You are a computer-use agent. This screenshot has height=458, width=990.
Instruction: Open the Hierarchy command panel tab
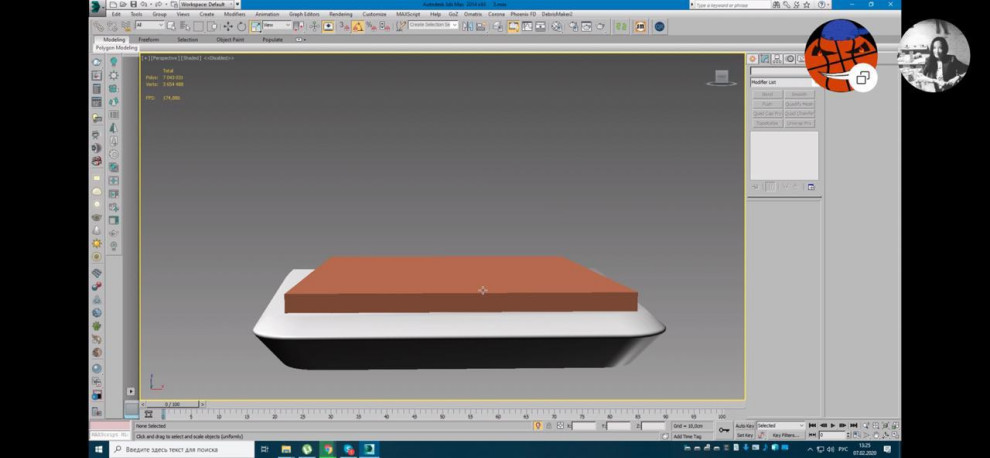(777, 59)
